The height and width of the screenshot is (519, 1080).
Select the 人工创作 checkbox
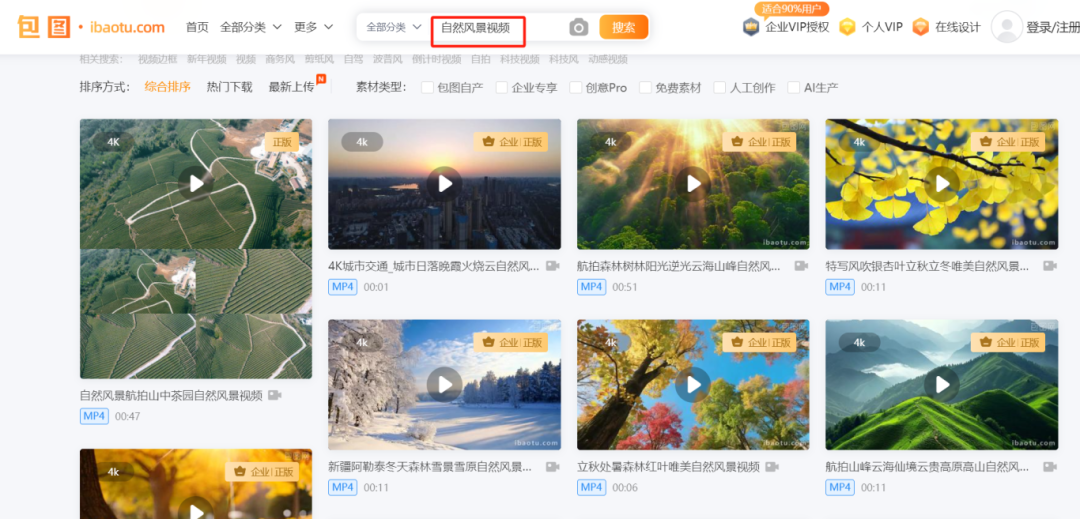point(720,87)
